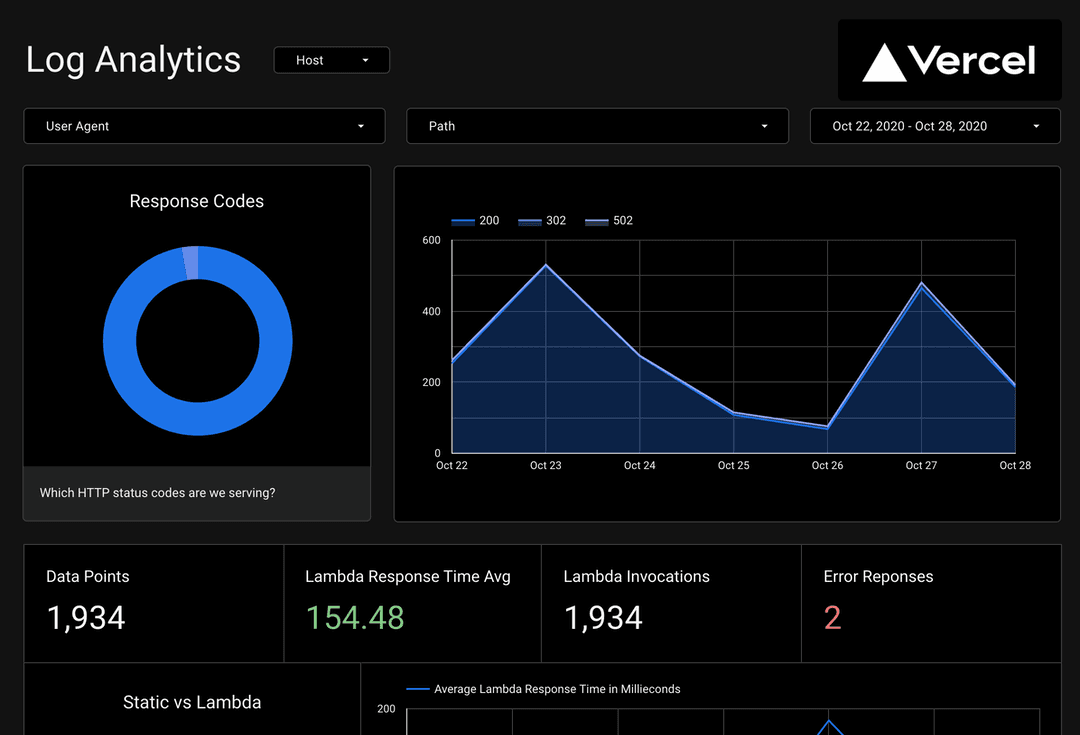Screen dimensions: 1080x735
Task: Select the Lambda Response Time Avg value
Action: coord(355,618)
